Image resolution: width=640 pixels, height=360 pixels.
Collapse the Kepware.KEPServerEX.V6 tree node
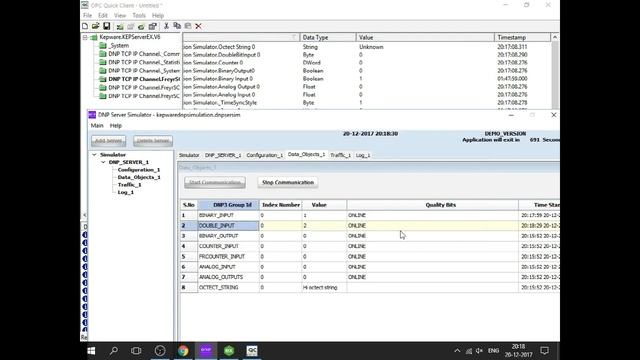click(x=85, y=37)
